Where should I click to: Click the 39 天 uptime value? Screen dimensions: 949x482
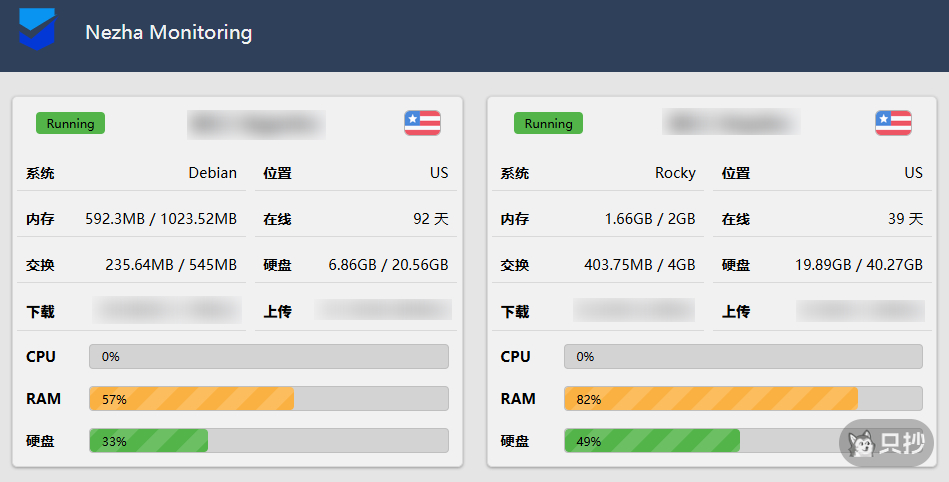pos(905,219)
